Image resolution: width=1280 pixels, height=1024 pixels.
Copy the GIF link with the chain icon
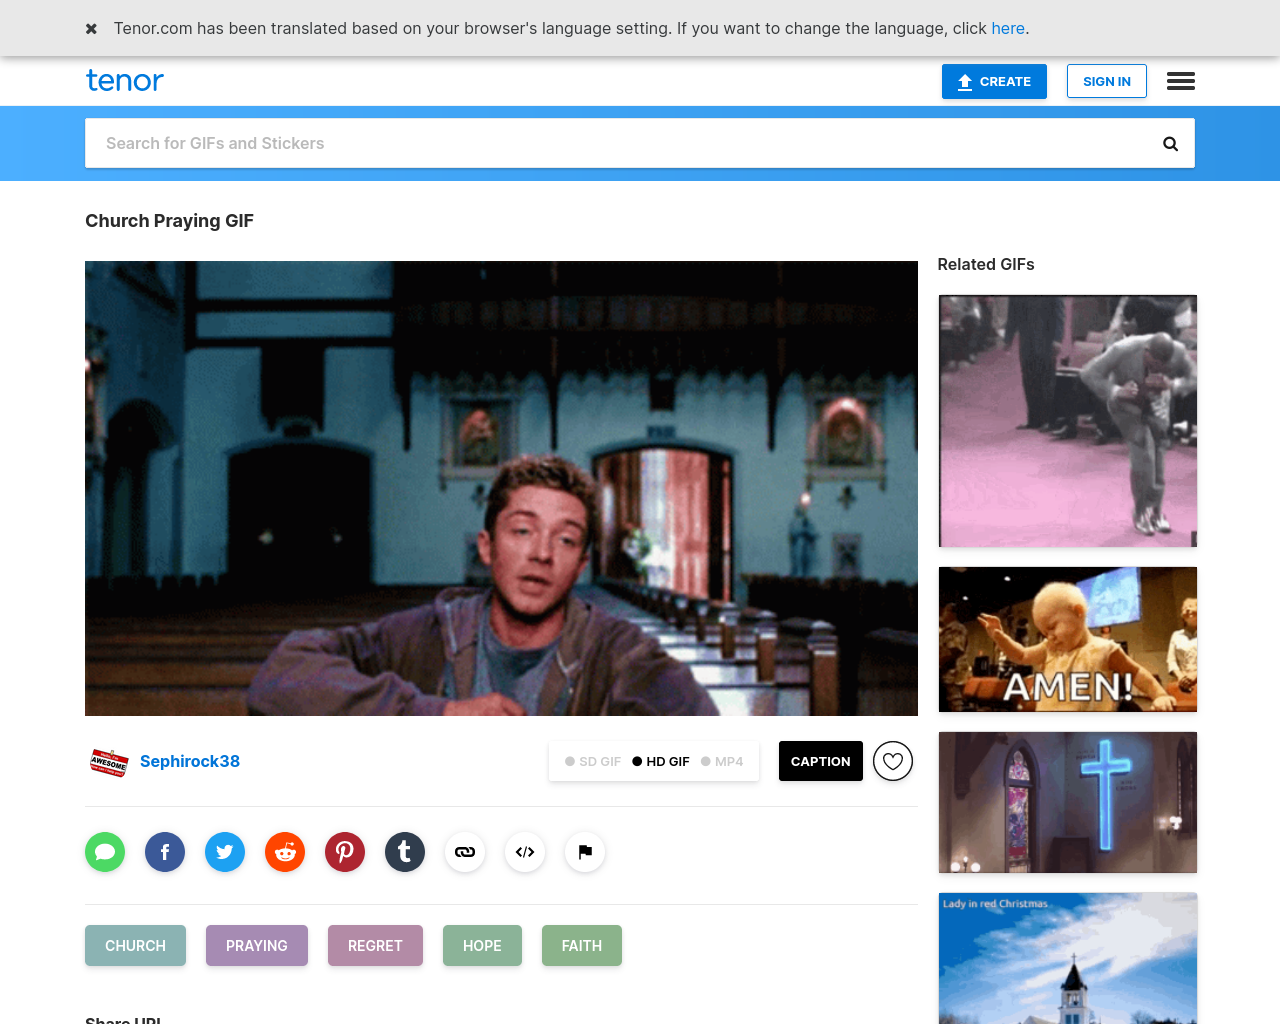click(x=465, y=852)
